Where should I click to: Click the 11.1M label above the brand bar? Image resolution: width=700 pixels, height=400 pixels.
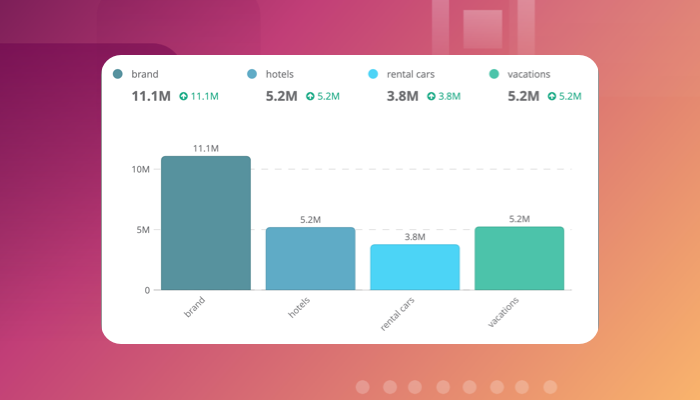(206, 148)
